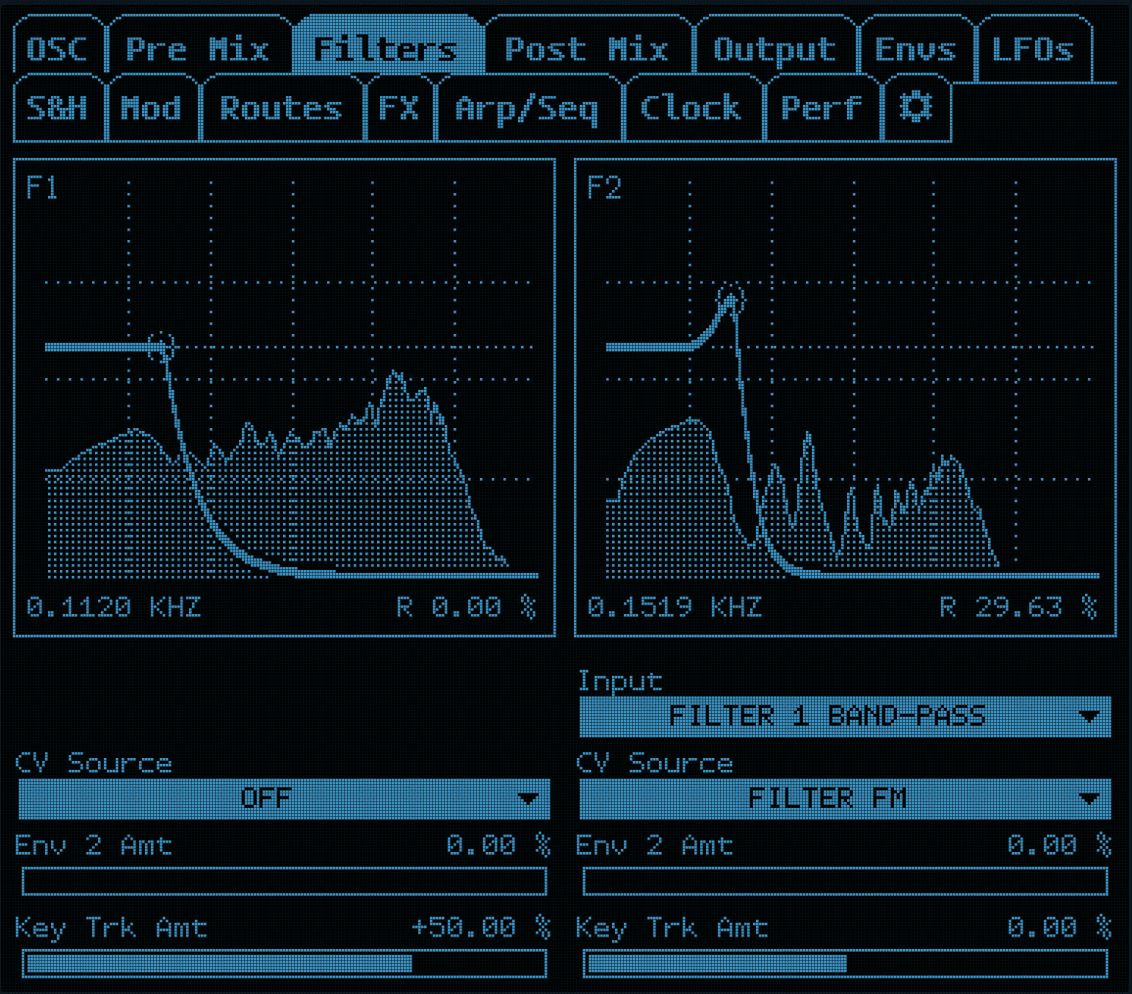Screen dimensions: 1132x994
Task: Click the F2 filter resonance peak handle
Action: 731,299
